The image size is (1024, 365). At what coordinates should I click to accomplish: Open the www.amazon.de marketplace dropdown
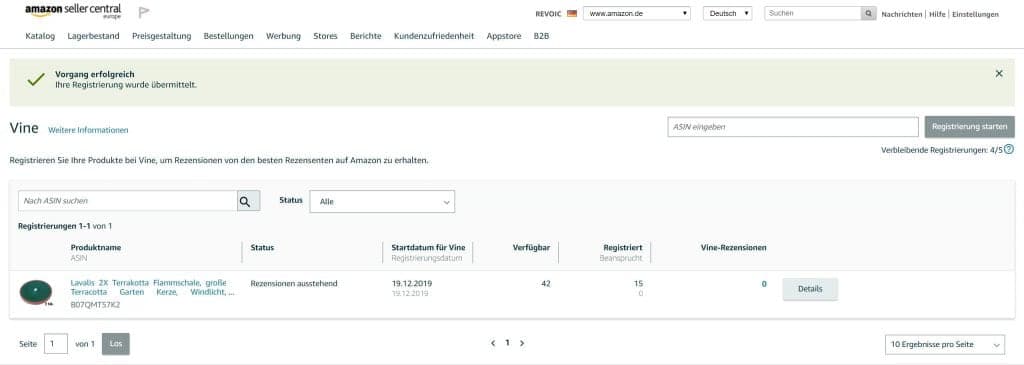(637, 13)
